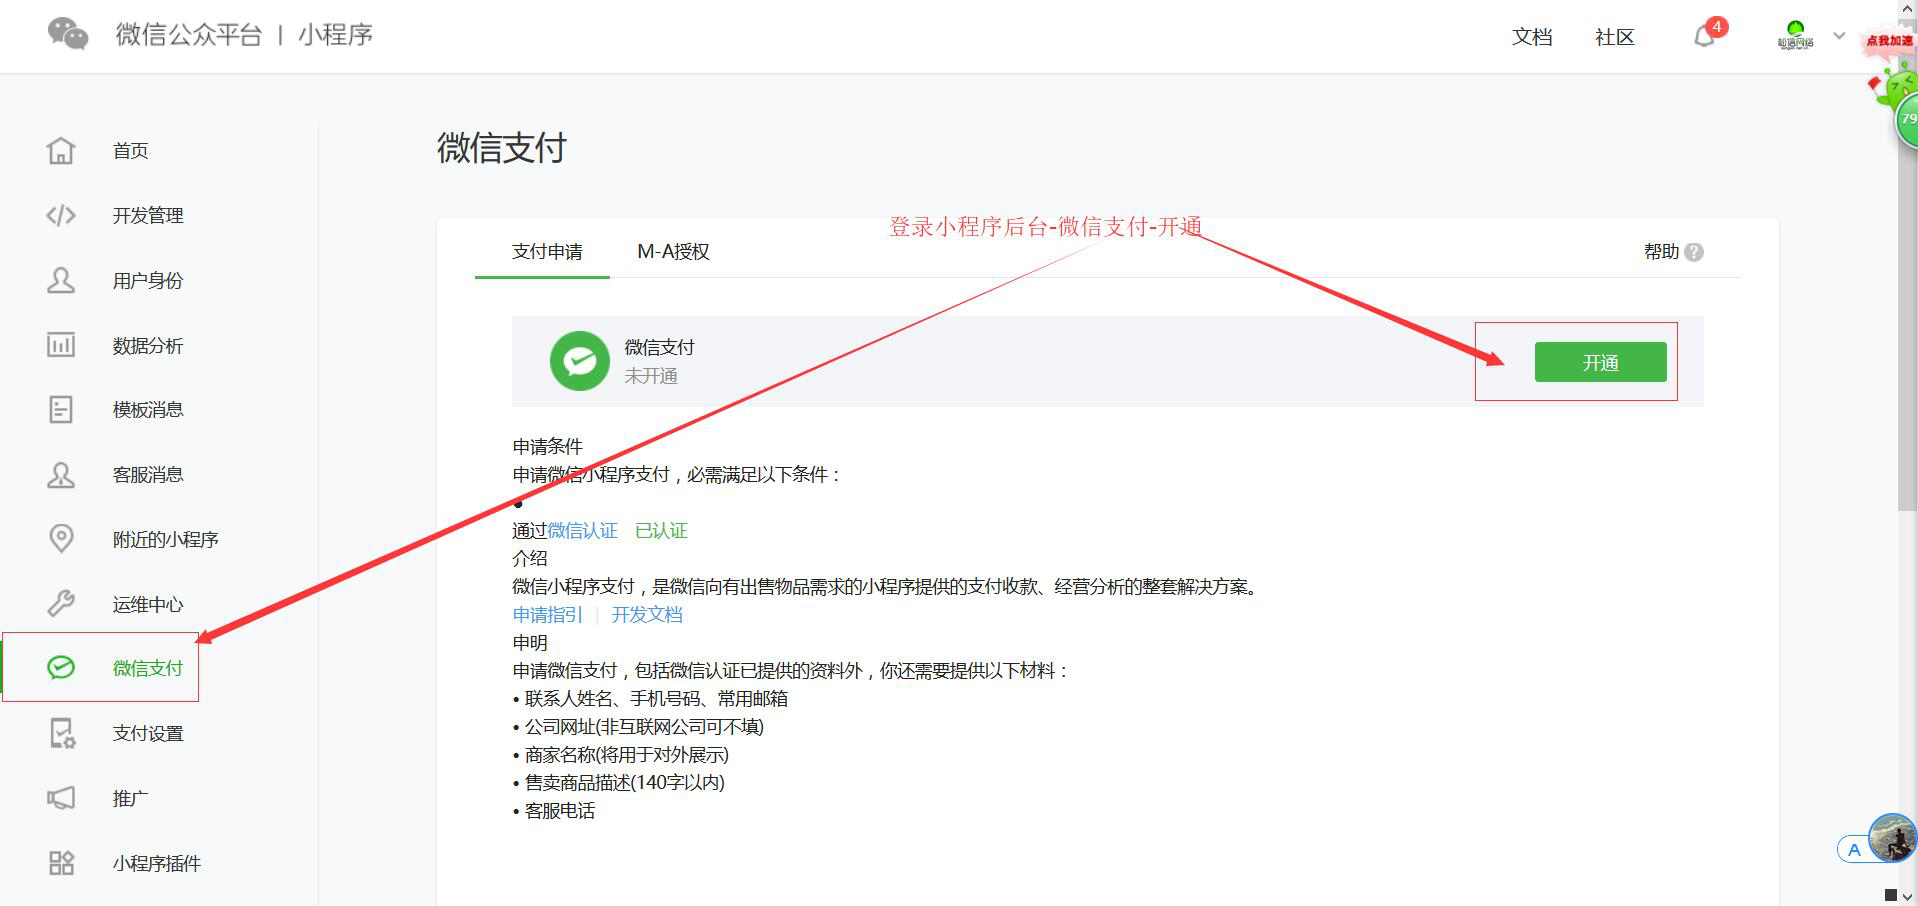Open 文档 in the top navigation
Screen dimensions: 1918x906
(1532, 37)
